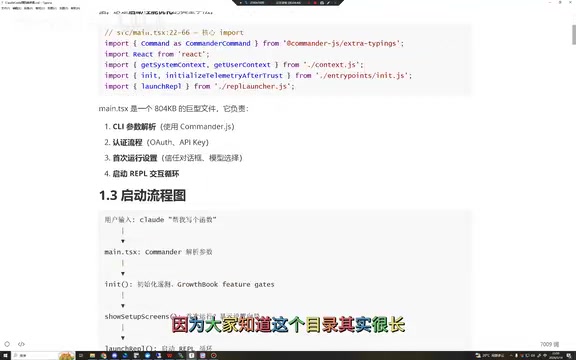576x360 pixels.
Task: Open the weather widget in taskbar
Action: 490,355
